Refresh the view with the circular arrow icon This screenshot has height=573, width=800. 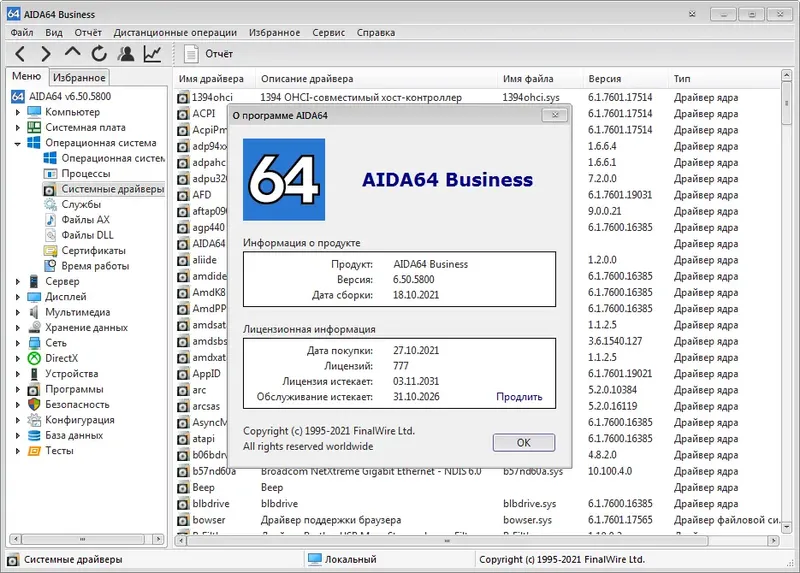[99, 54]
